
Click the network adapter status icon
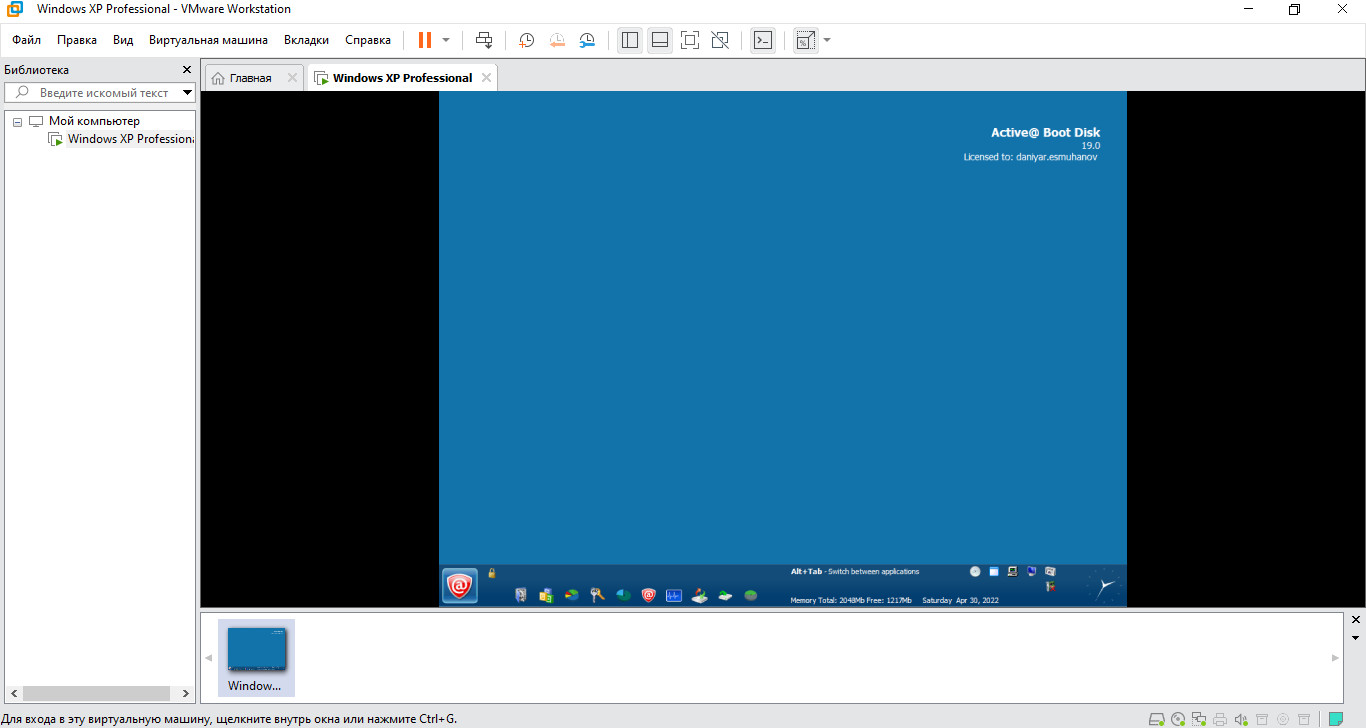1199,718
